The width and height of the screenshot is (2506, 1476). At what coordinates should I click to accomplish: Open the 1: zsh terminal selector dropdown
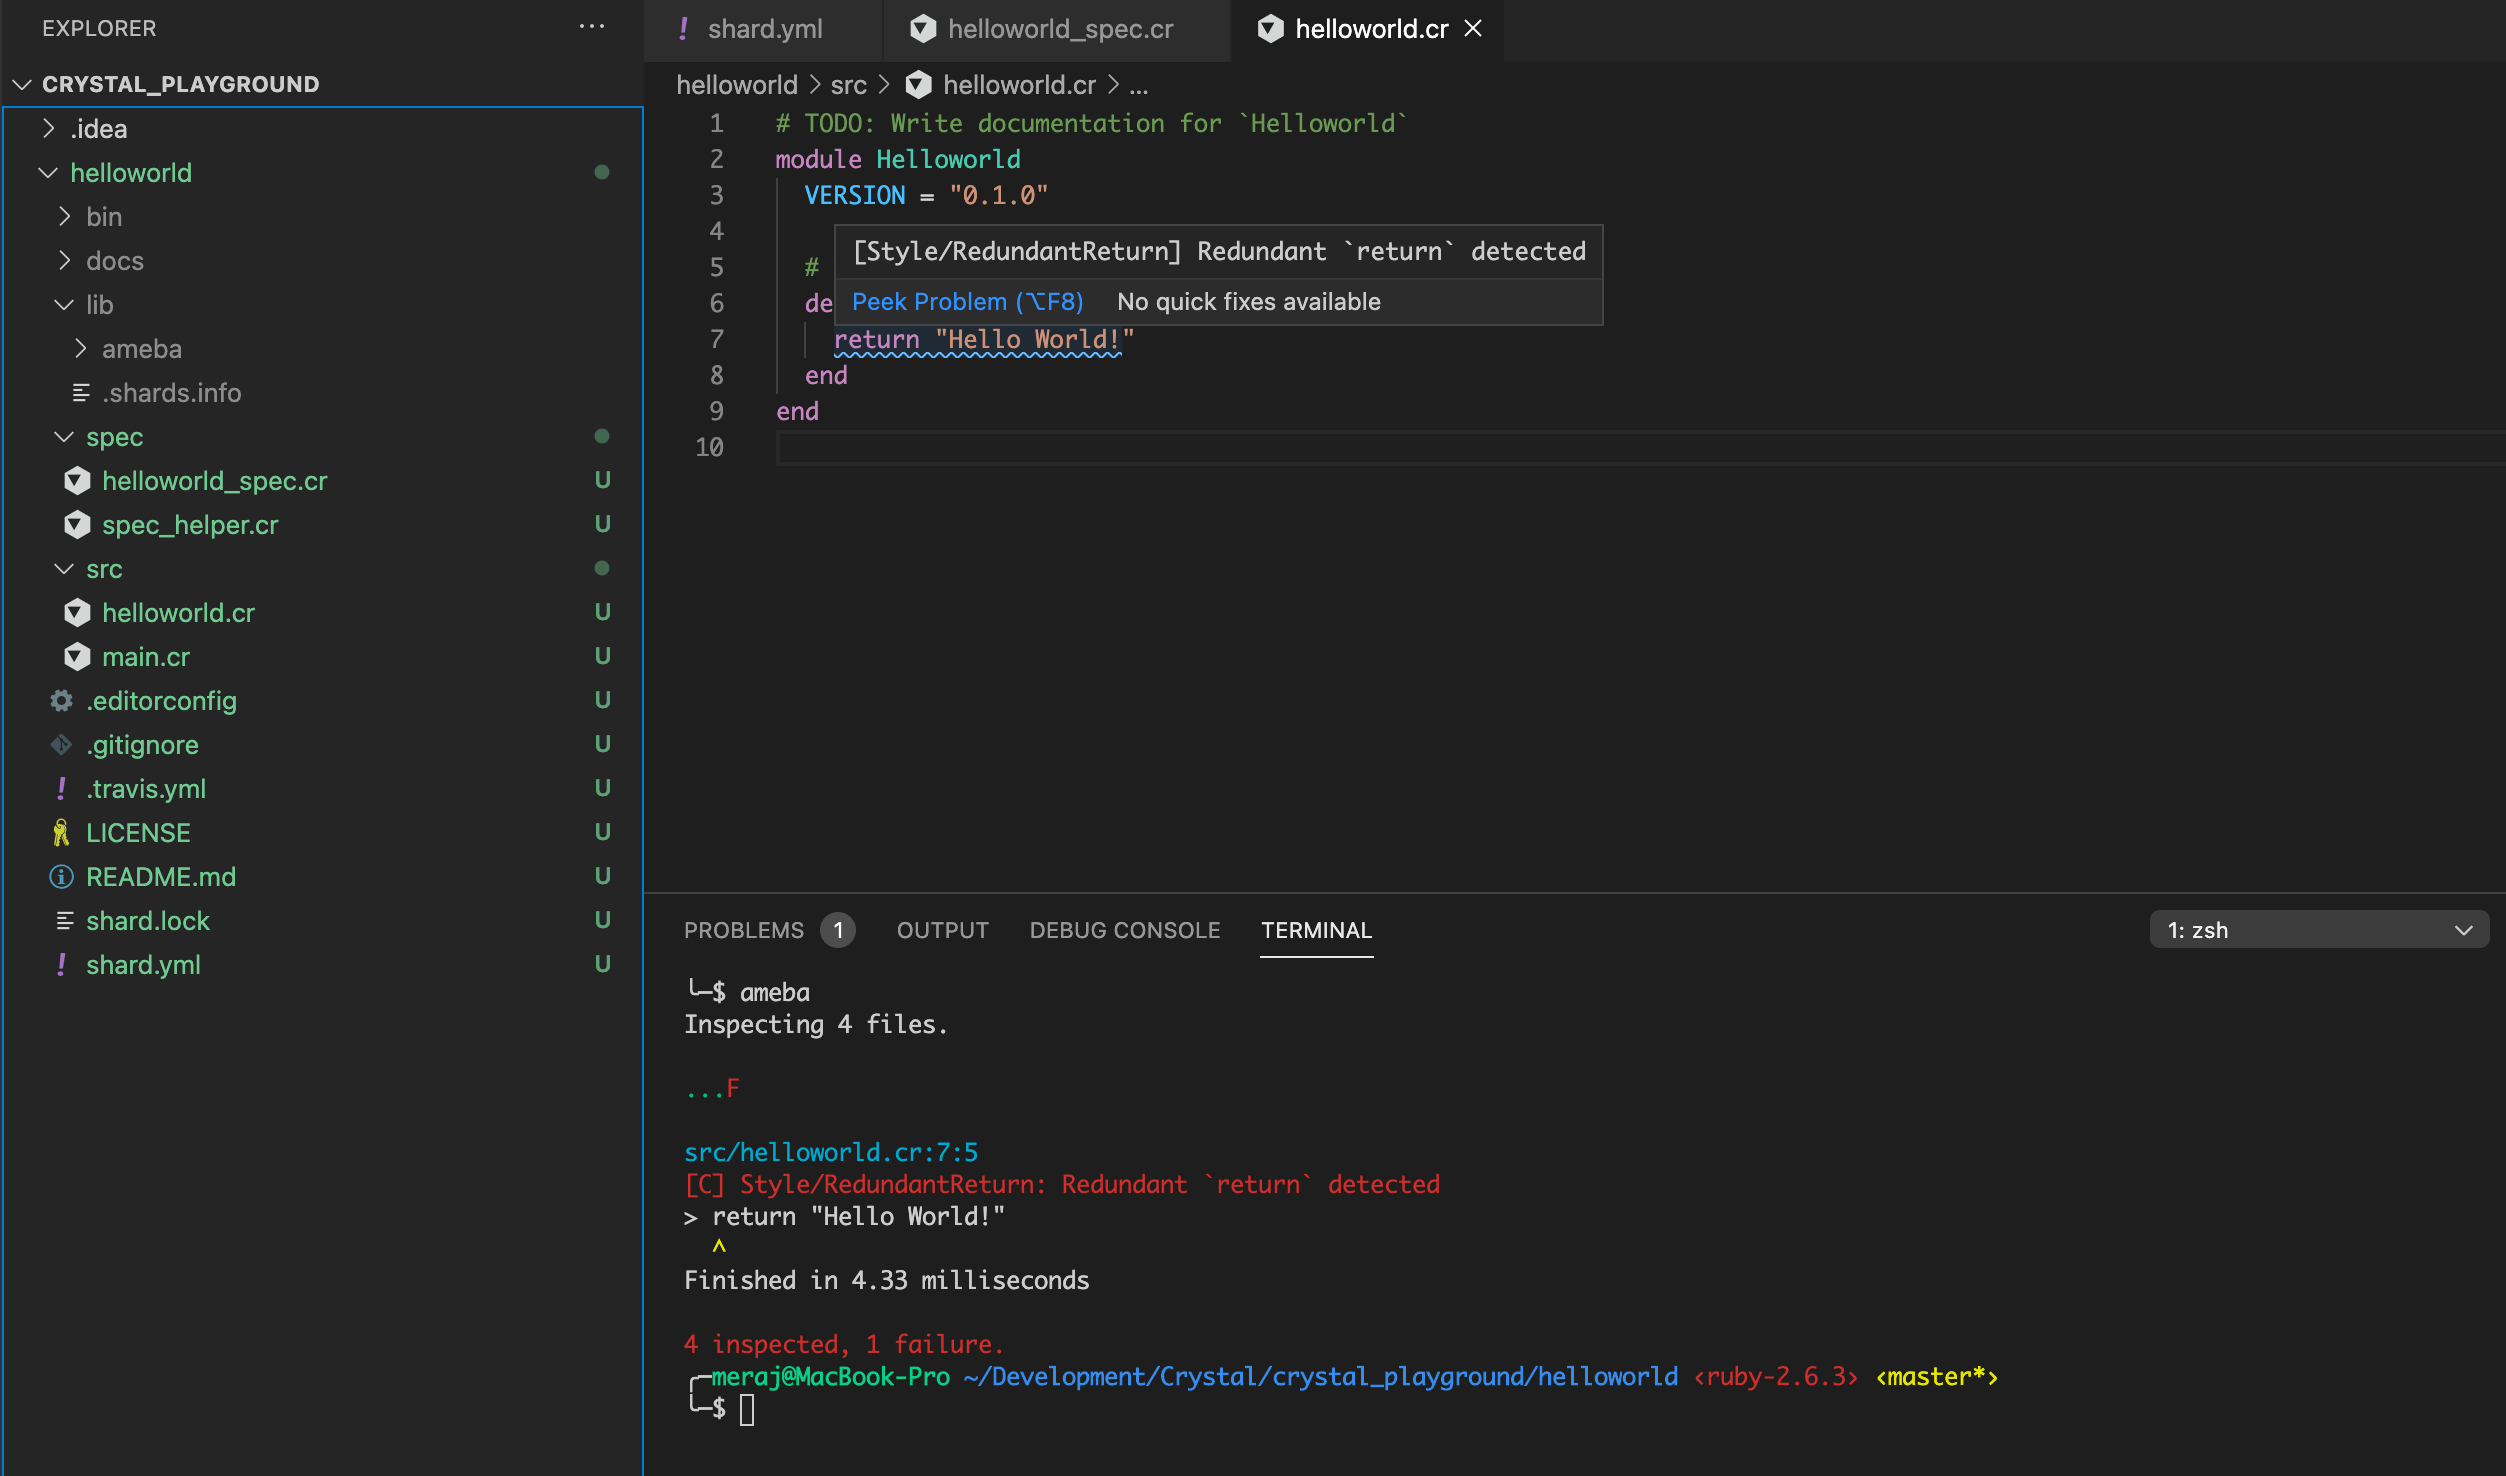[x=2318, y=929]
